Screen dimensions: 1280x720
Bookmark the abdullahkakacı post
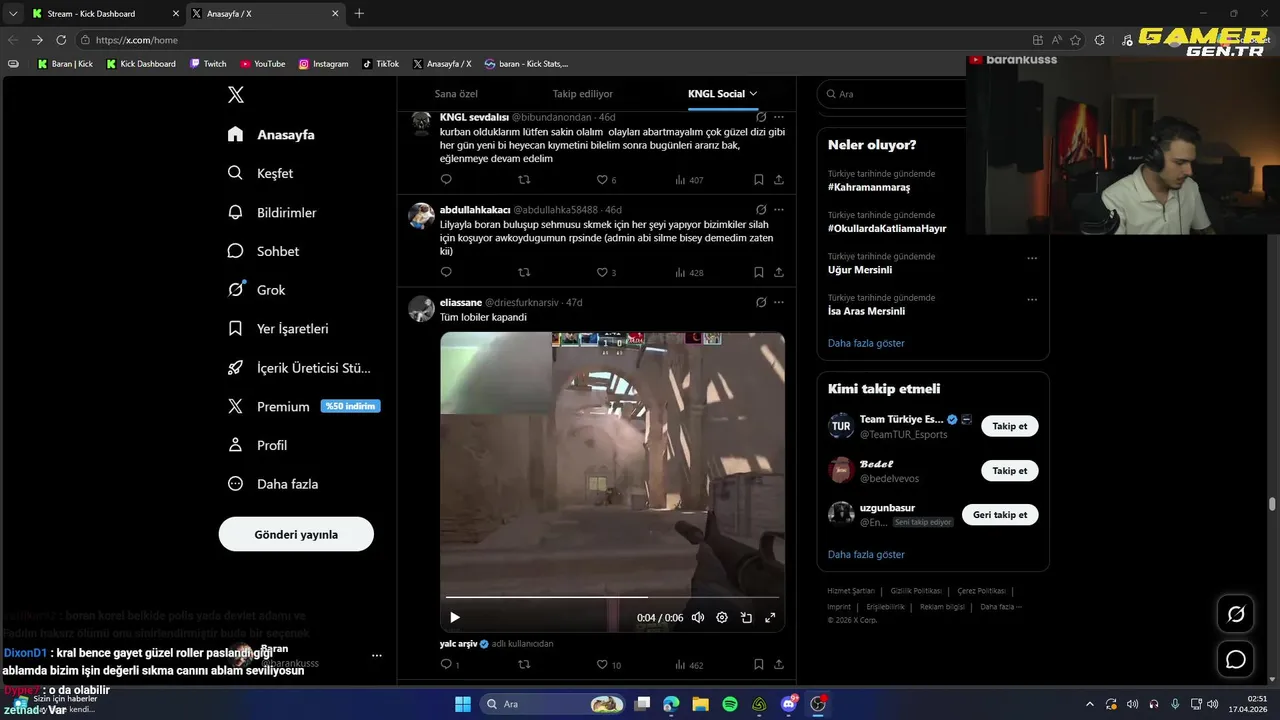(x=759, y=272)
